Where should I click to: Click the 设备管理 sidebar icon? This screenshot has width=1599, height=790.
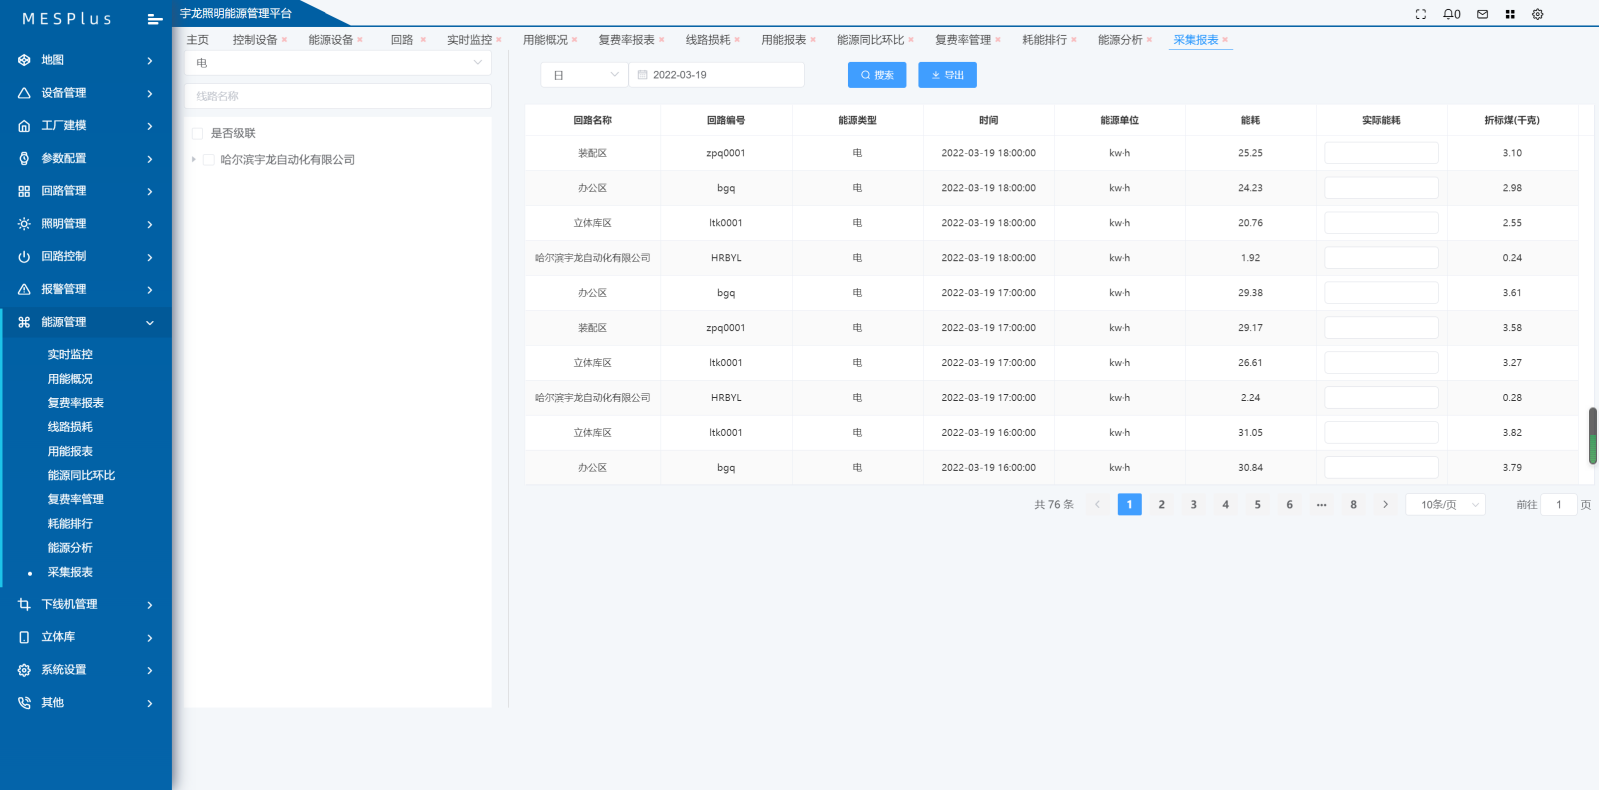click(x=24, y=93)
